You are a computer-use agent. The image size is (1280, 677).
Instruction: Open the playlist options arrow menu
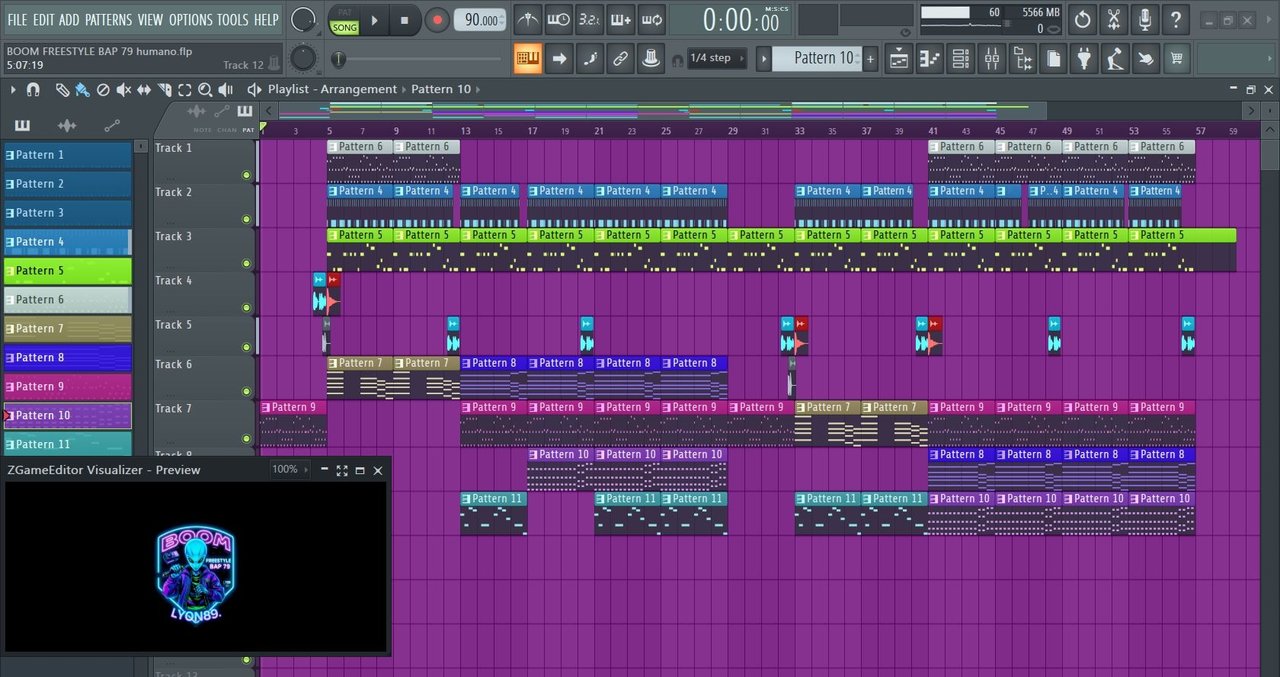click(x=13, y=90)
